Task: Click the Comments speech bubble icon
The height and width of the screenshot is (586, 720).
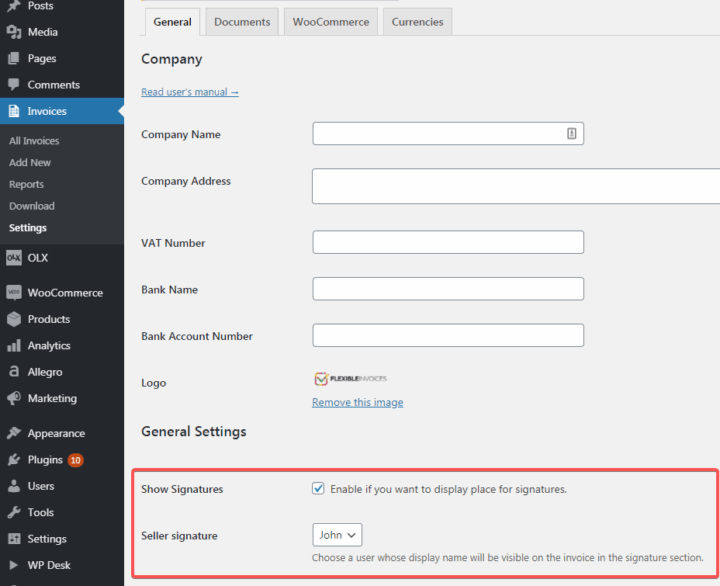Action: 14,85
